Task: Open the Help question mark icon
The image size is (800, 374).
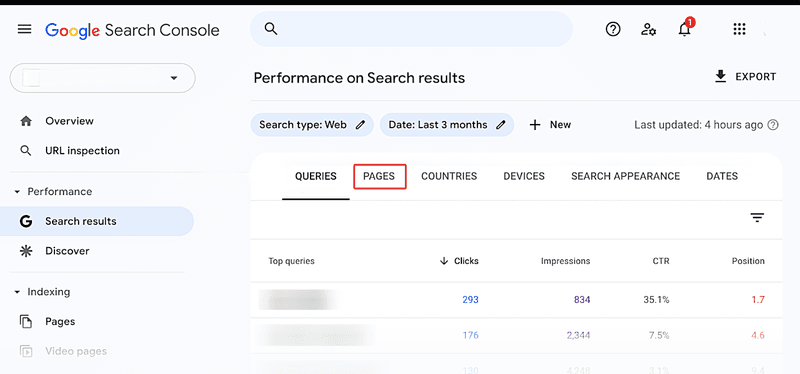Action: click(613, 30)
